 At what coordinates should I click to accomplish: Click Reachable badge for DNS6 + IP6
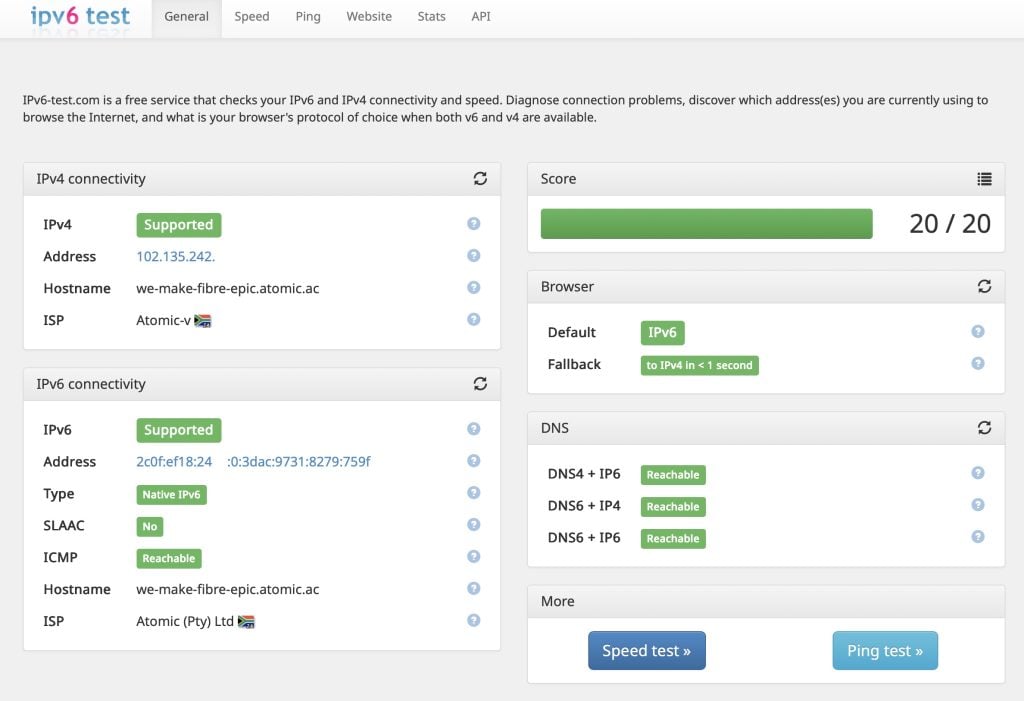click(673, 539)
